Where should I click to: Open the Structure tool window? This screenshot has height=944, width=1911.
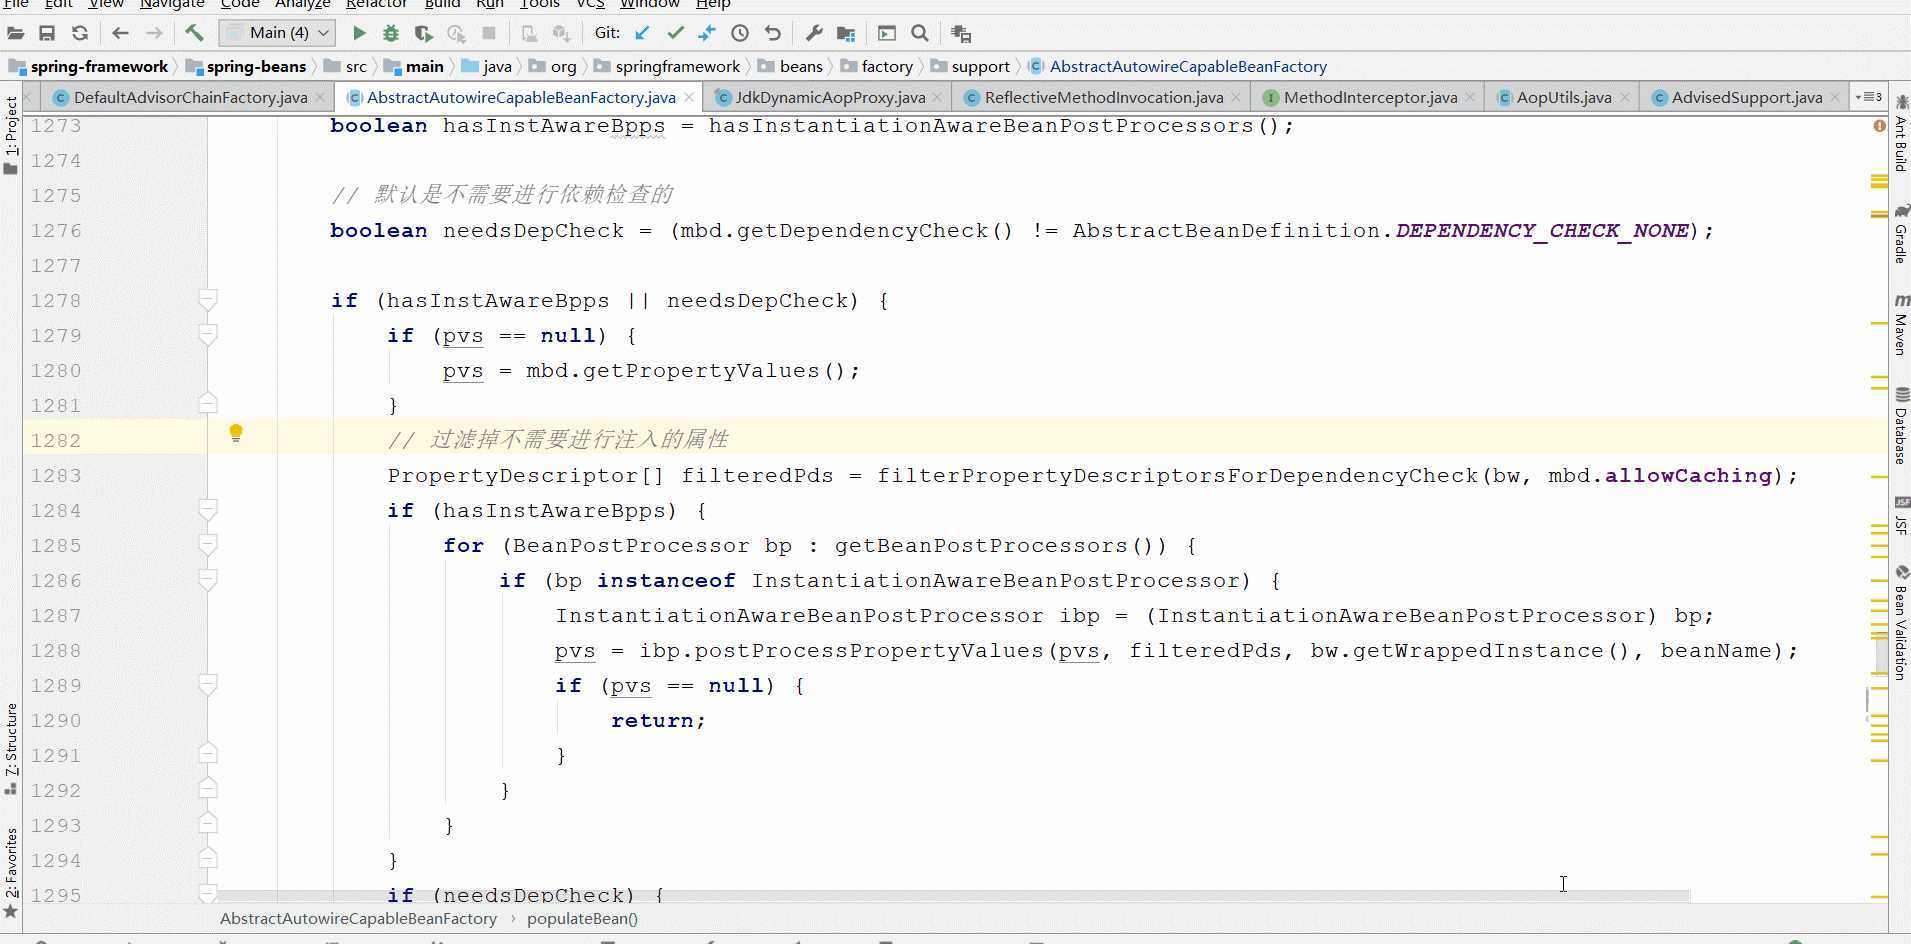pos(11,748)
